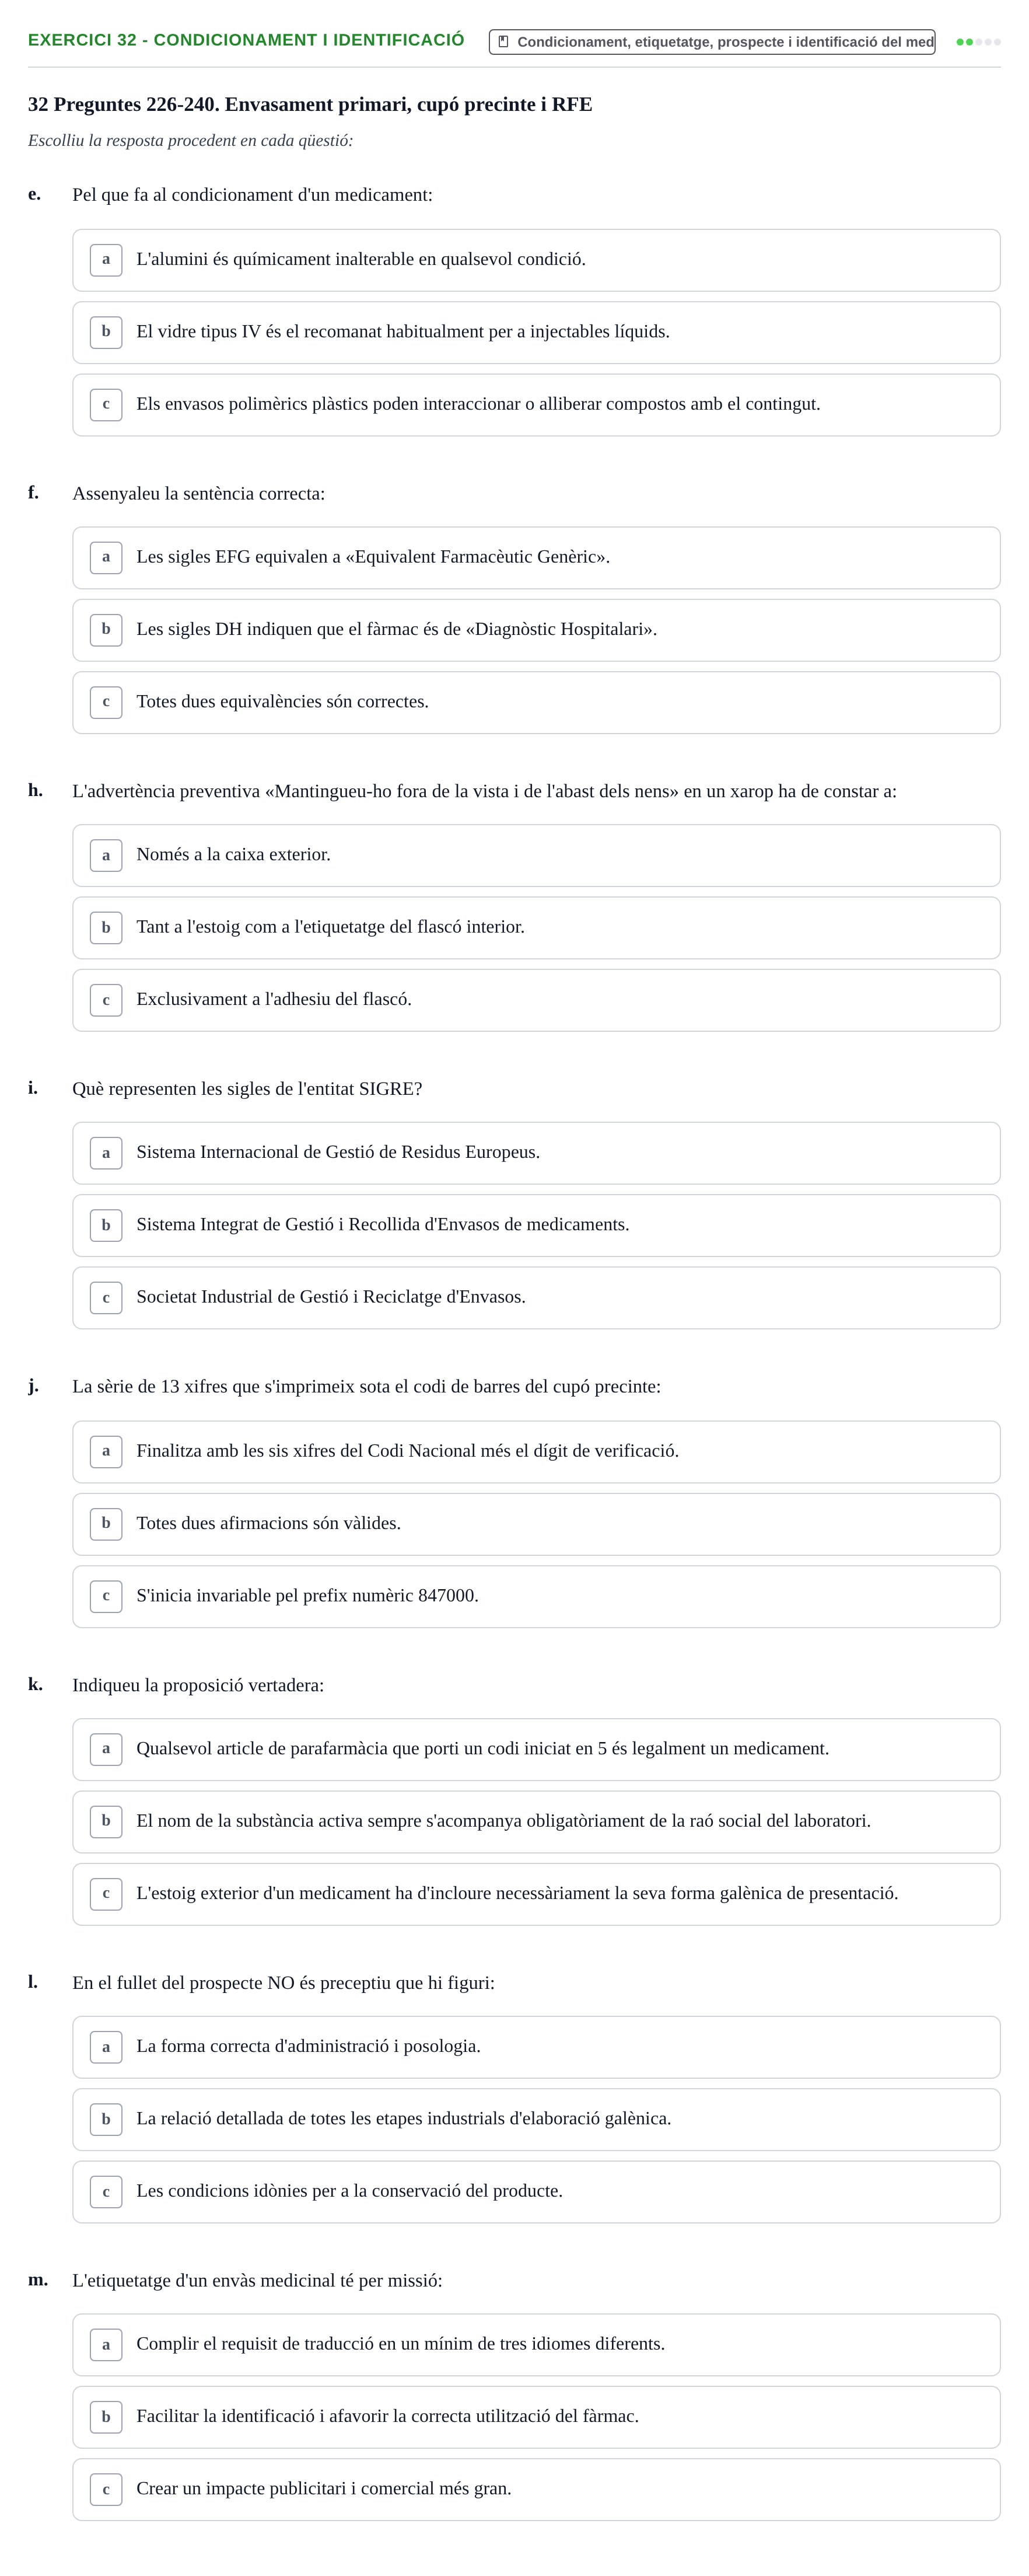
Task: Select the DH 'Diagnòstic Hospitalari' answer
Action: tap(536, 630)
